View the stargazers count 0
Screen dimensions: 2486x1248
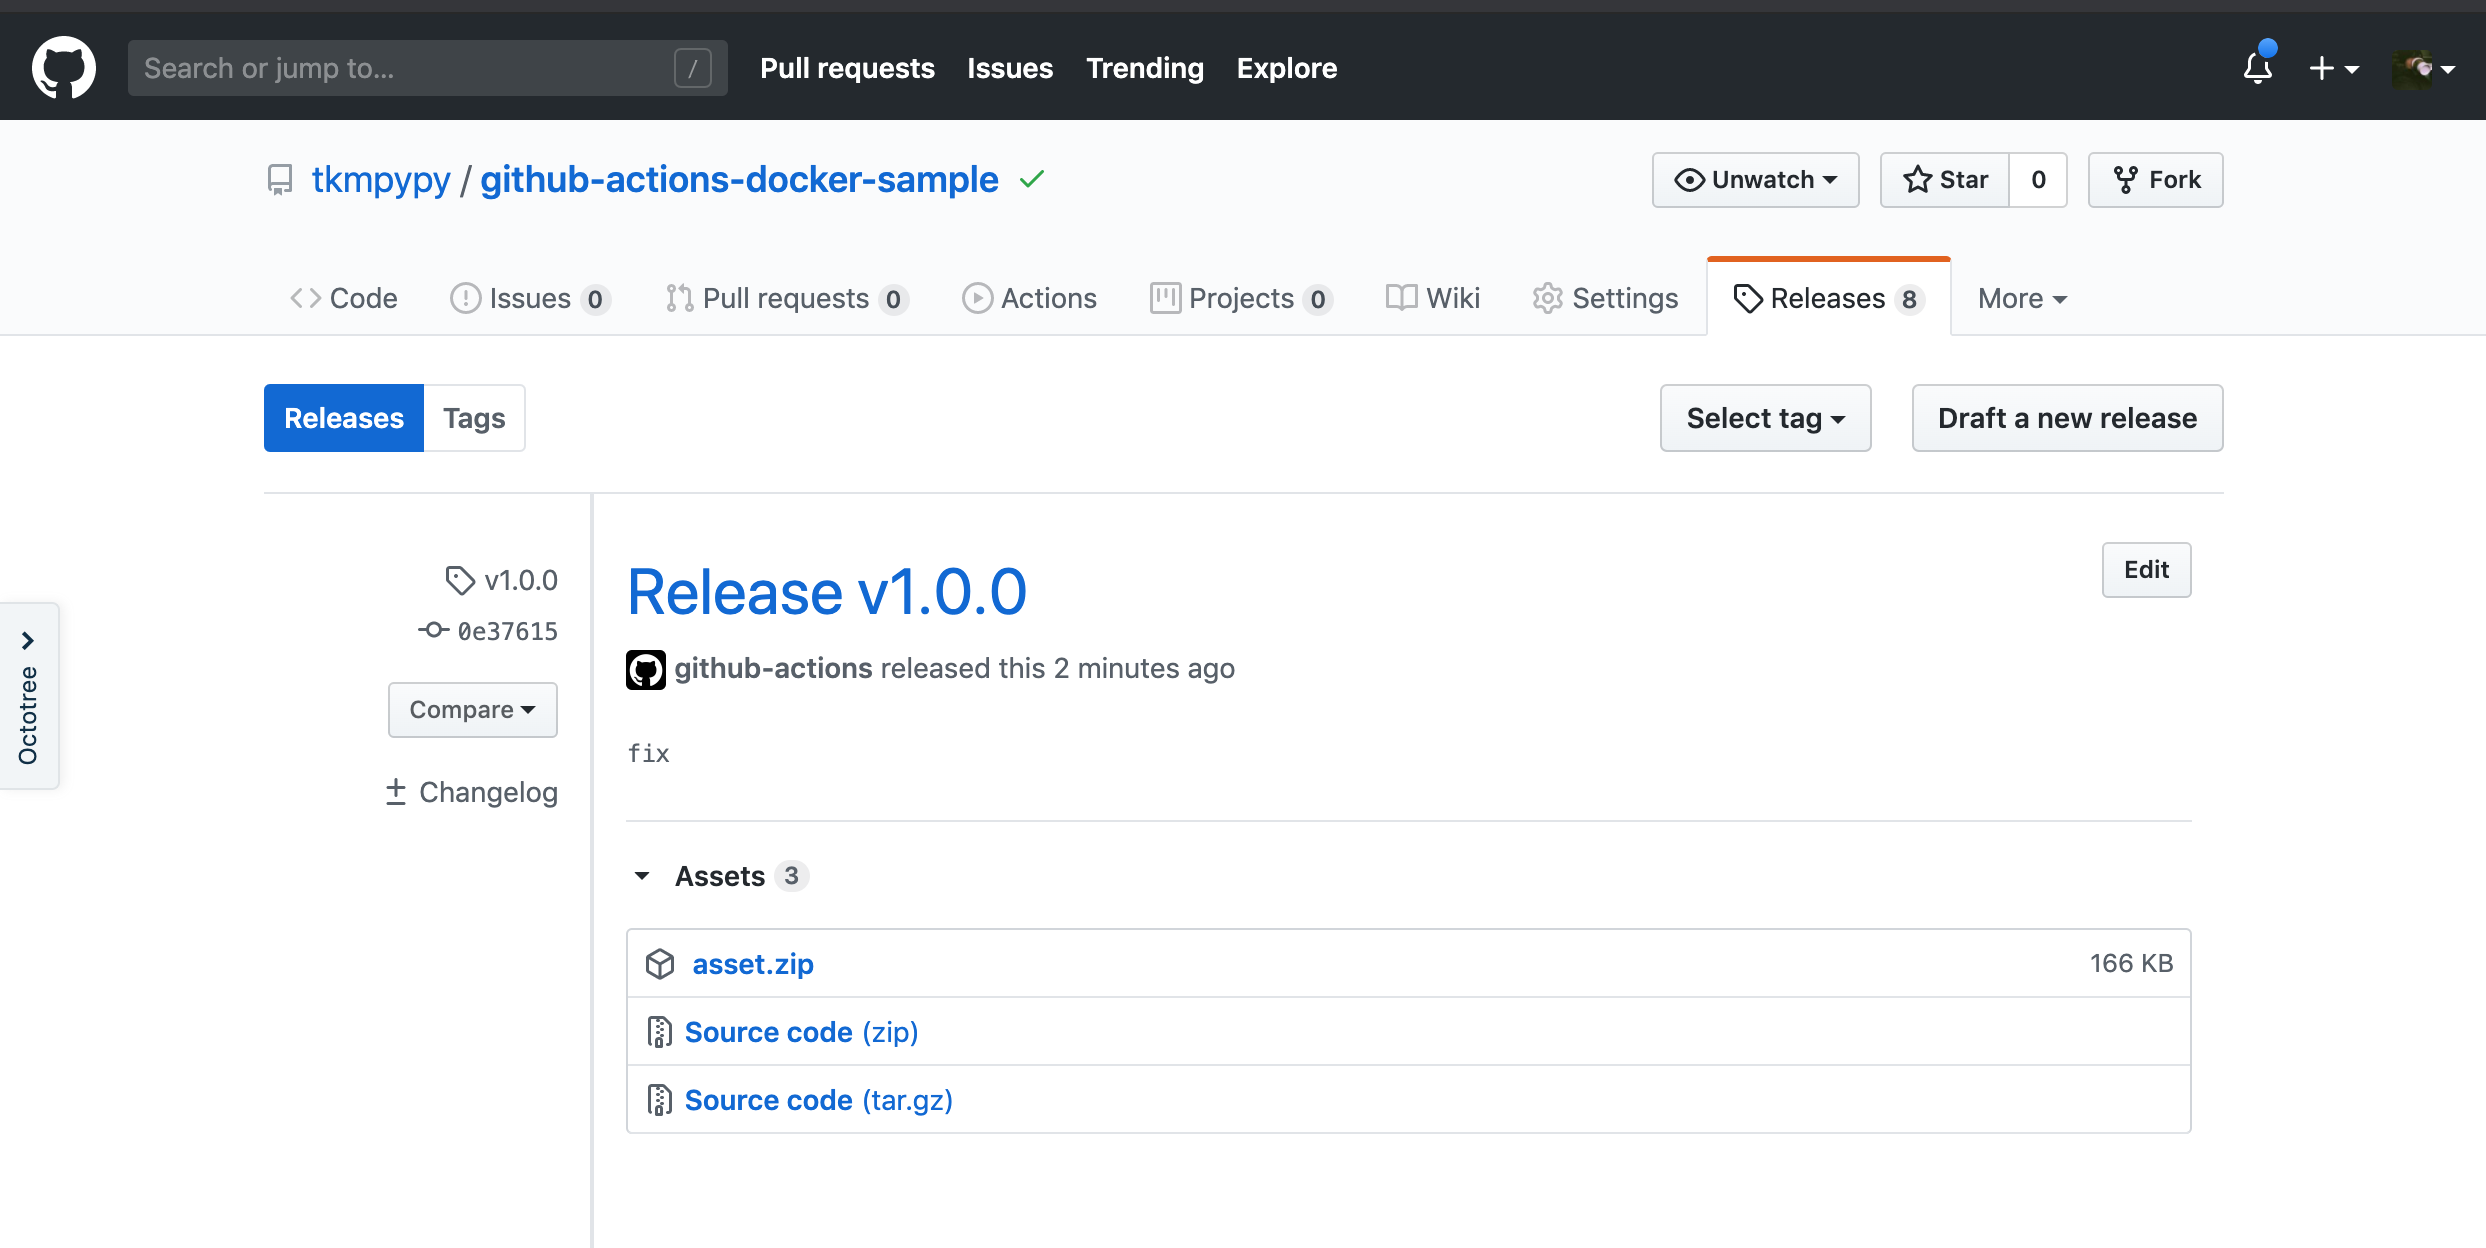(2038, 180)
